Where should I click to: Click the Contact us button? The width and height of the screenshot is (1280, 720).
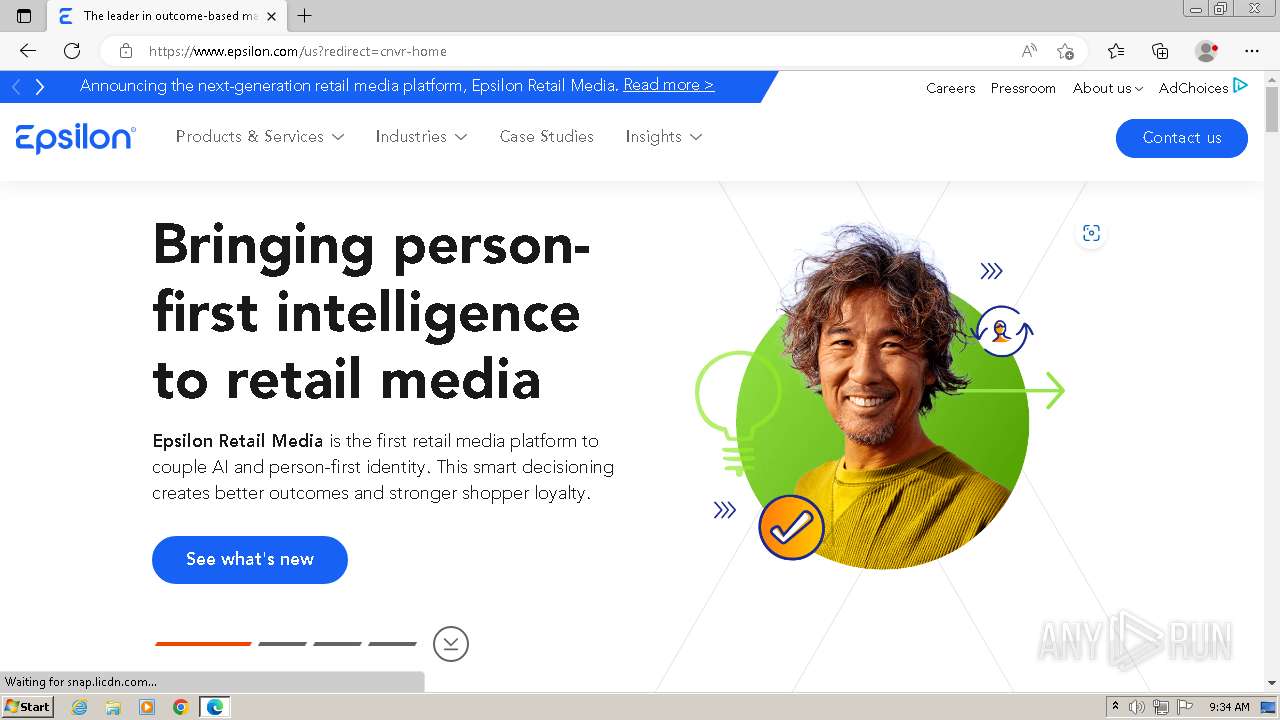1182,138
